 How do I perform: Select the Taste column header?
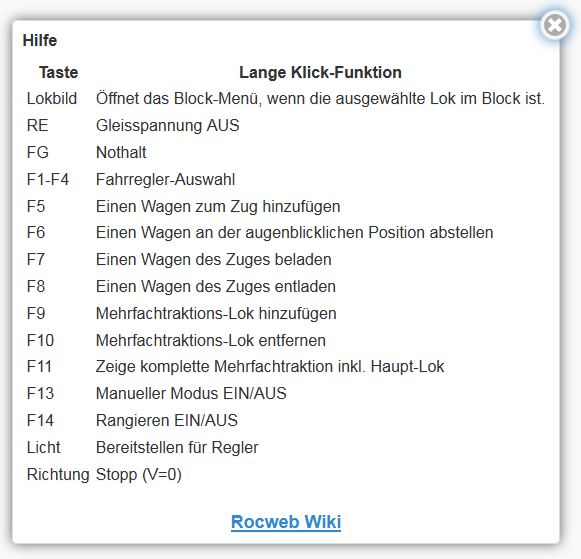coord(59,72)
